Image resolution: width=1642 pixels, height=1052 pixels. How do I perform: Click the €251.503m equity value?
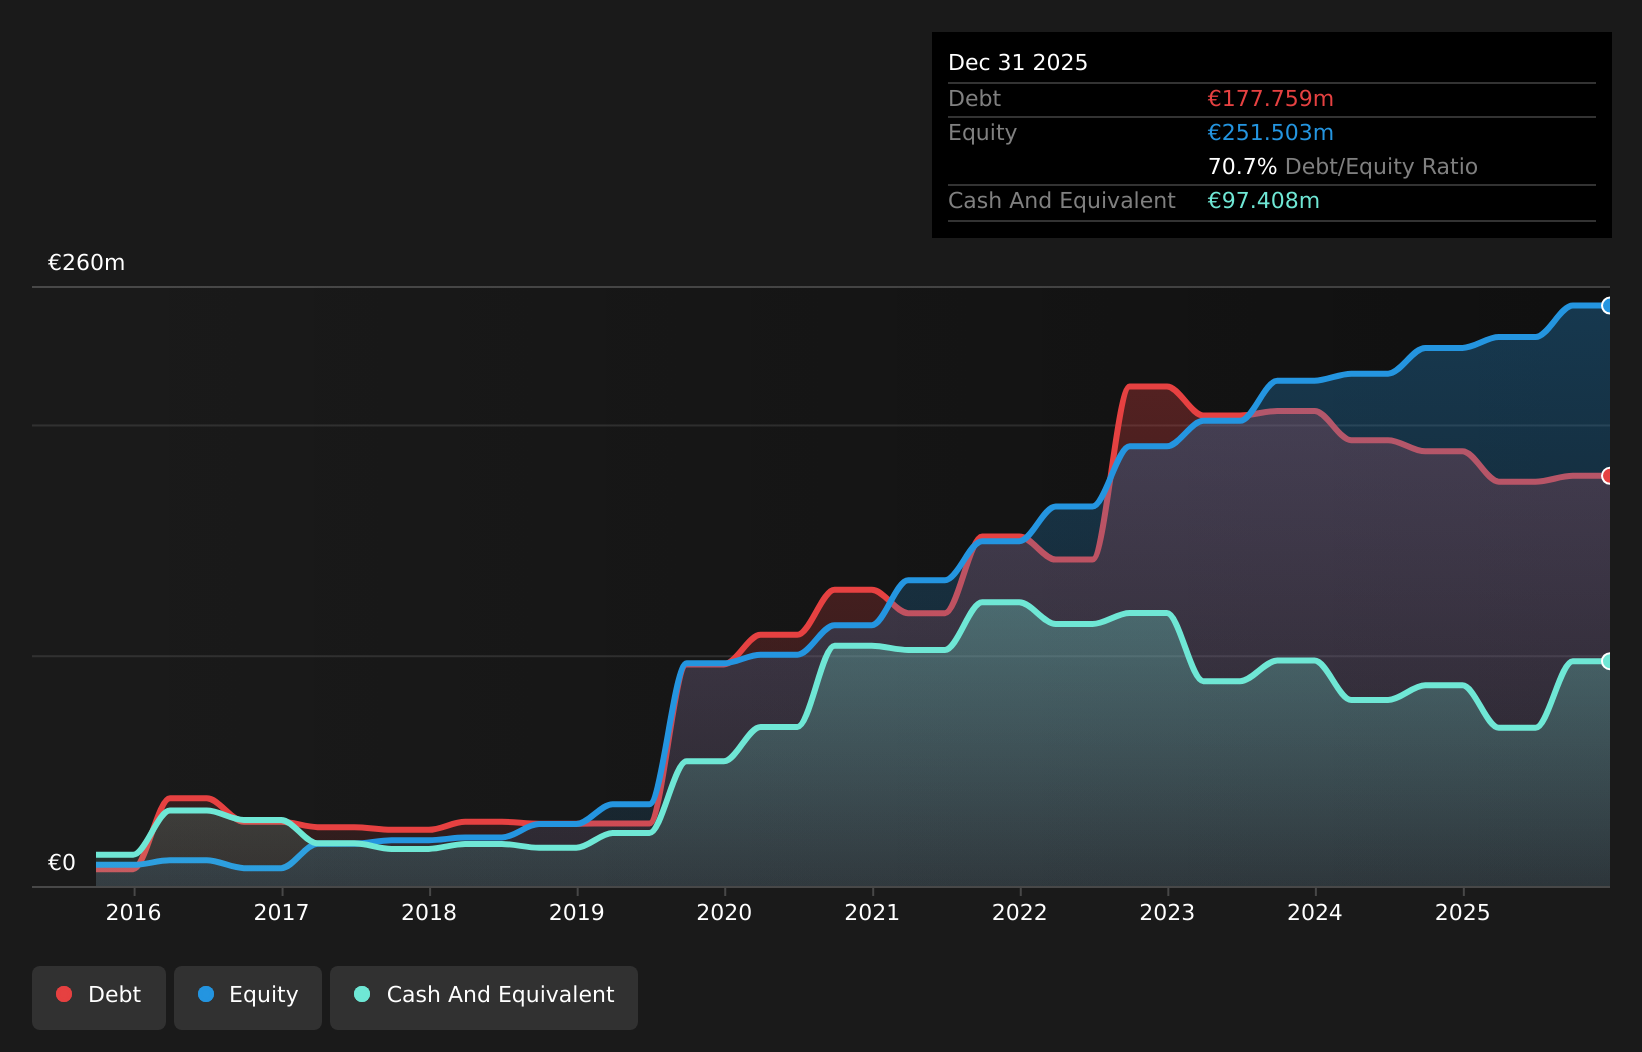[x=1271, y=133]
